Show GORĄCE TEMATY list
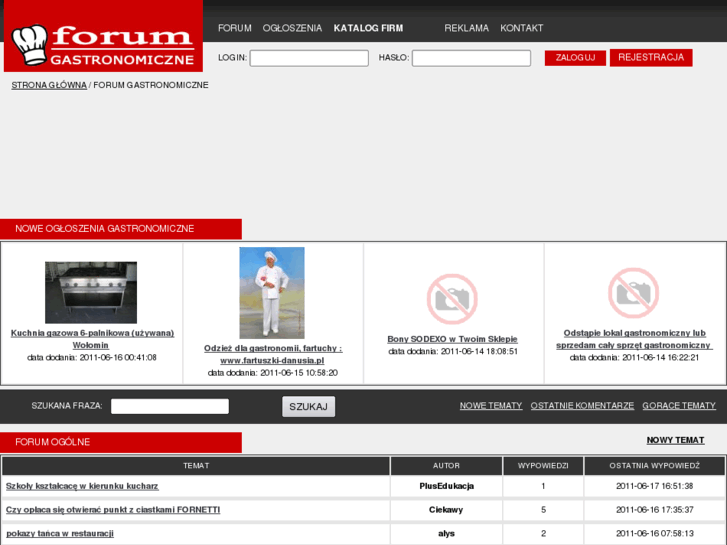Image resolution: width=727 pixels, height=545 pixels. 679,406
